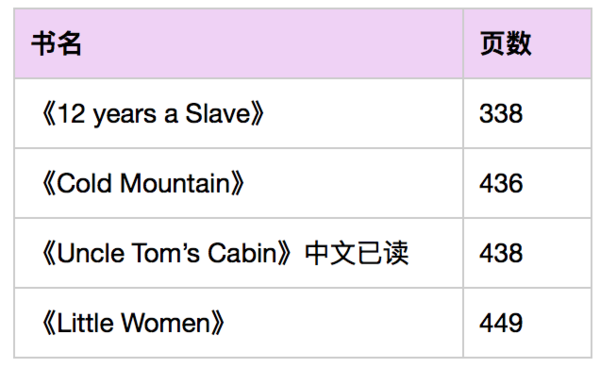This screenshot has height=368, width=600.
Task: Place cursor on the word Cabin
Action: 242,253
